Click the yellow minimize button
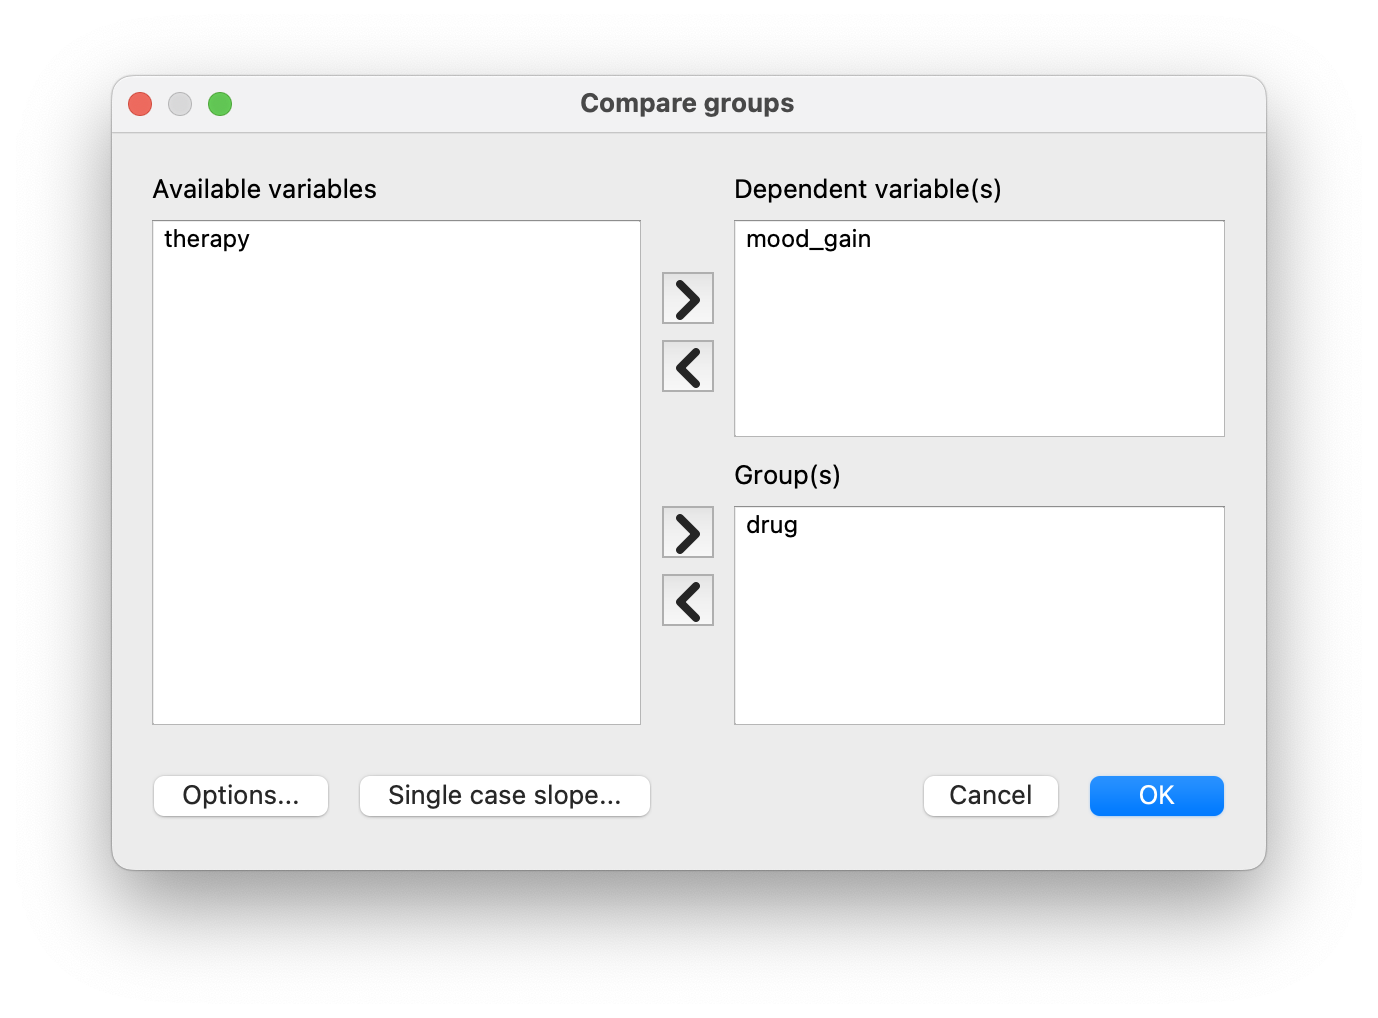The width and height of the screenshot is (1378, 1018). click(x=180, y=103)
